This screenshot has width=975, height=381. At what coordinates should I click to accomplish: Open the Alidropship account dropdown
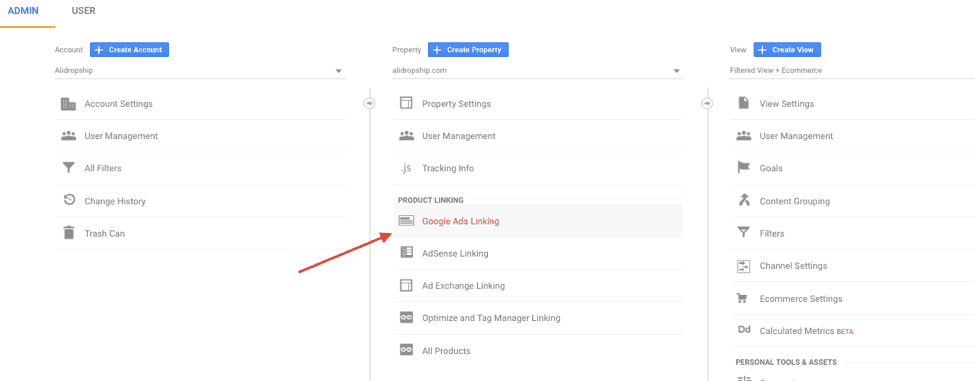click(x=200, y=71)
